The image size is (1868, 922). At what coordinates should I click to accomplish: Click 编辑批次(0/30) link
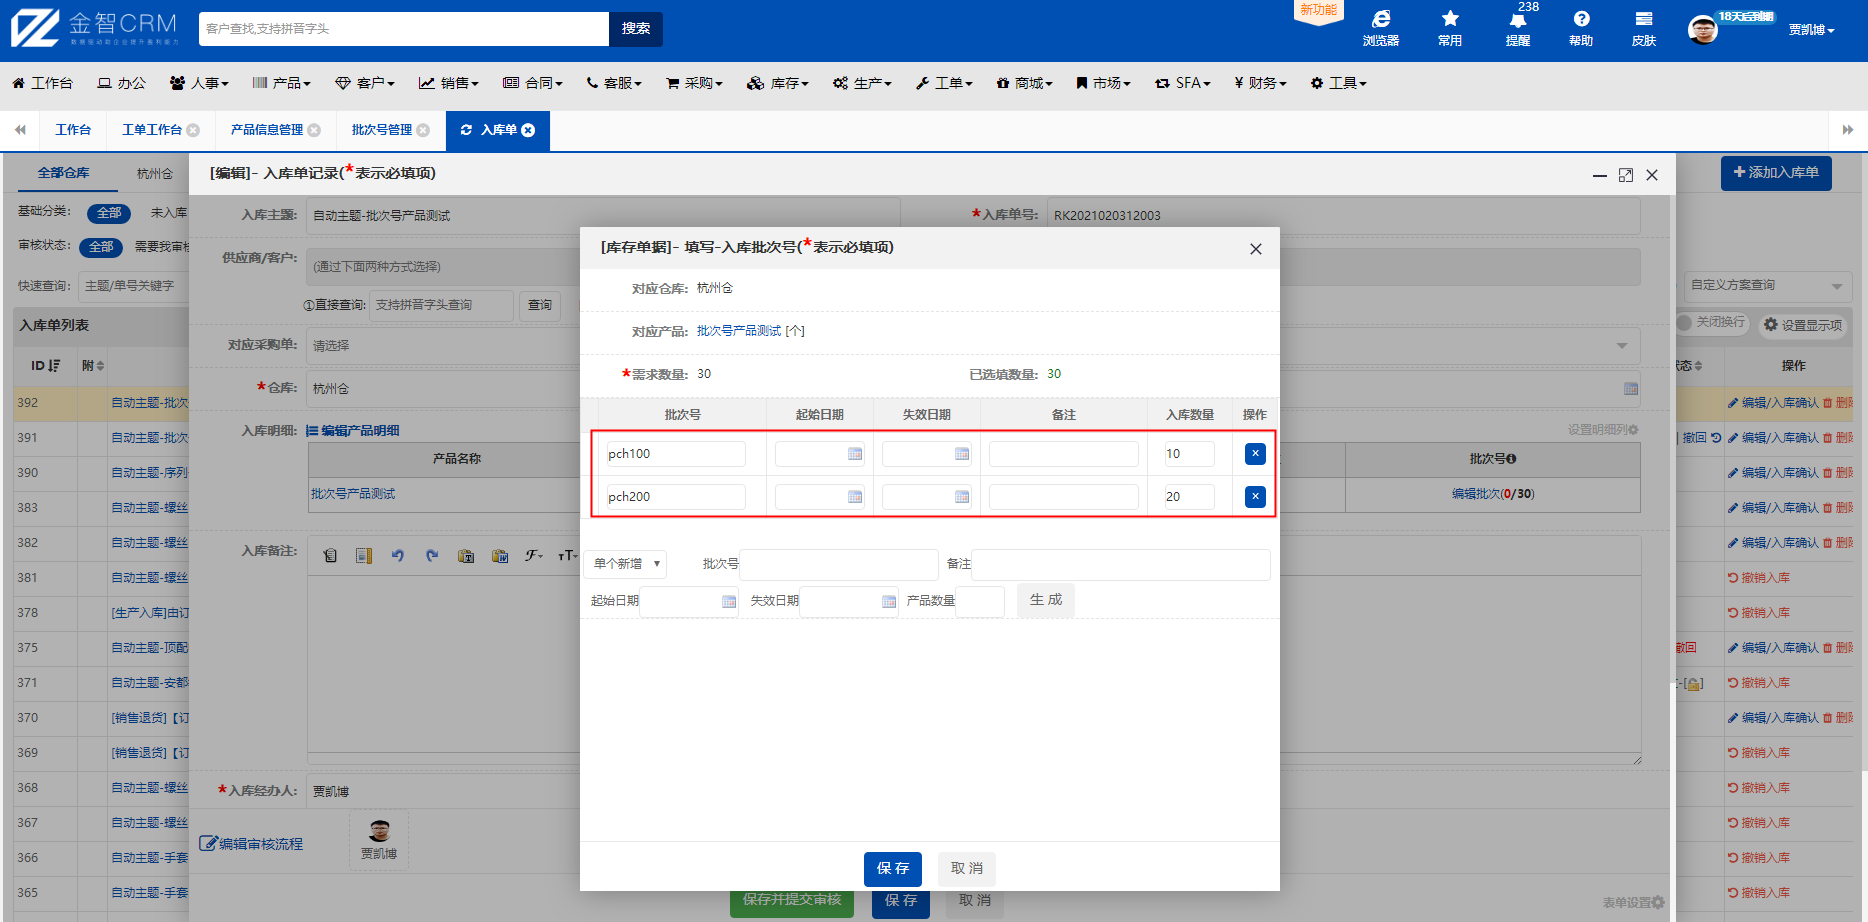[1492, 494]
